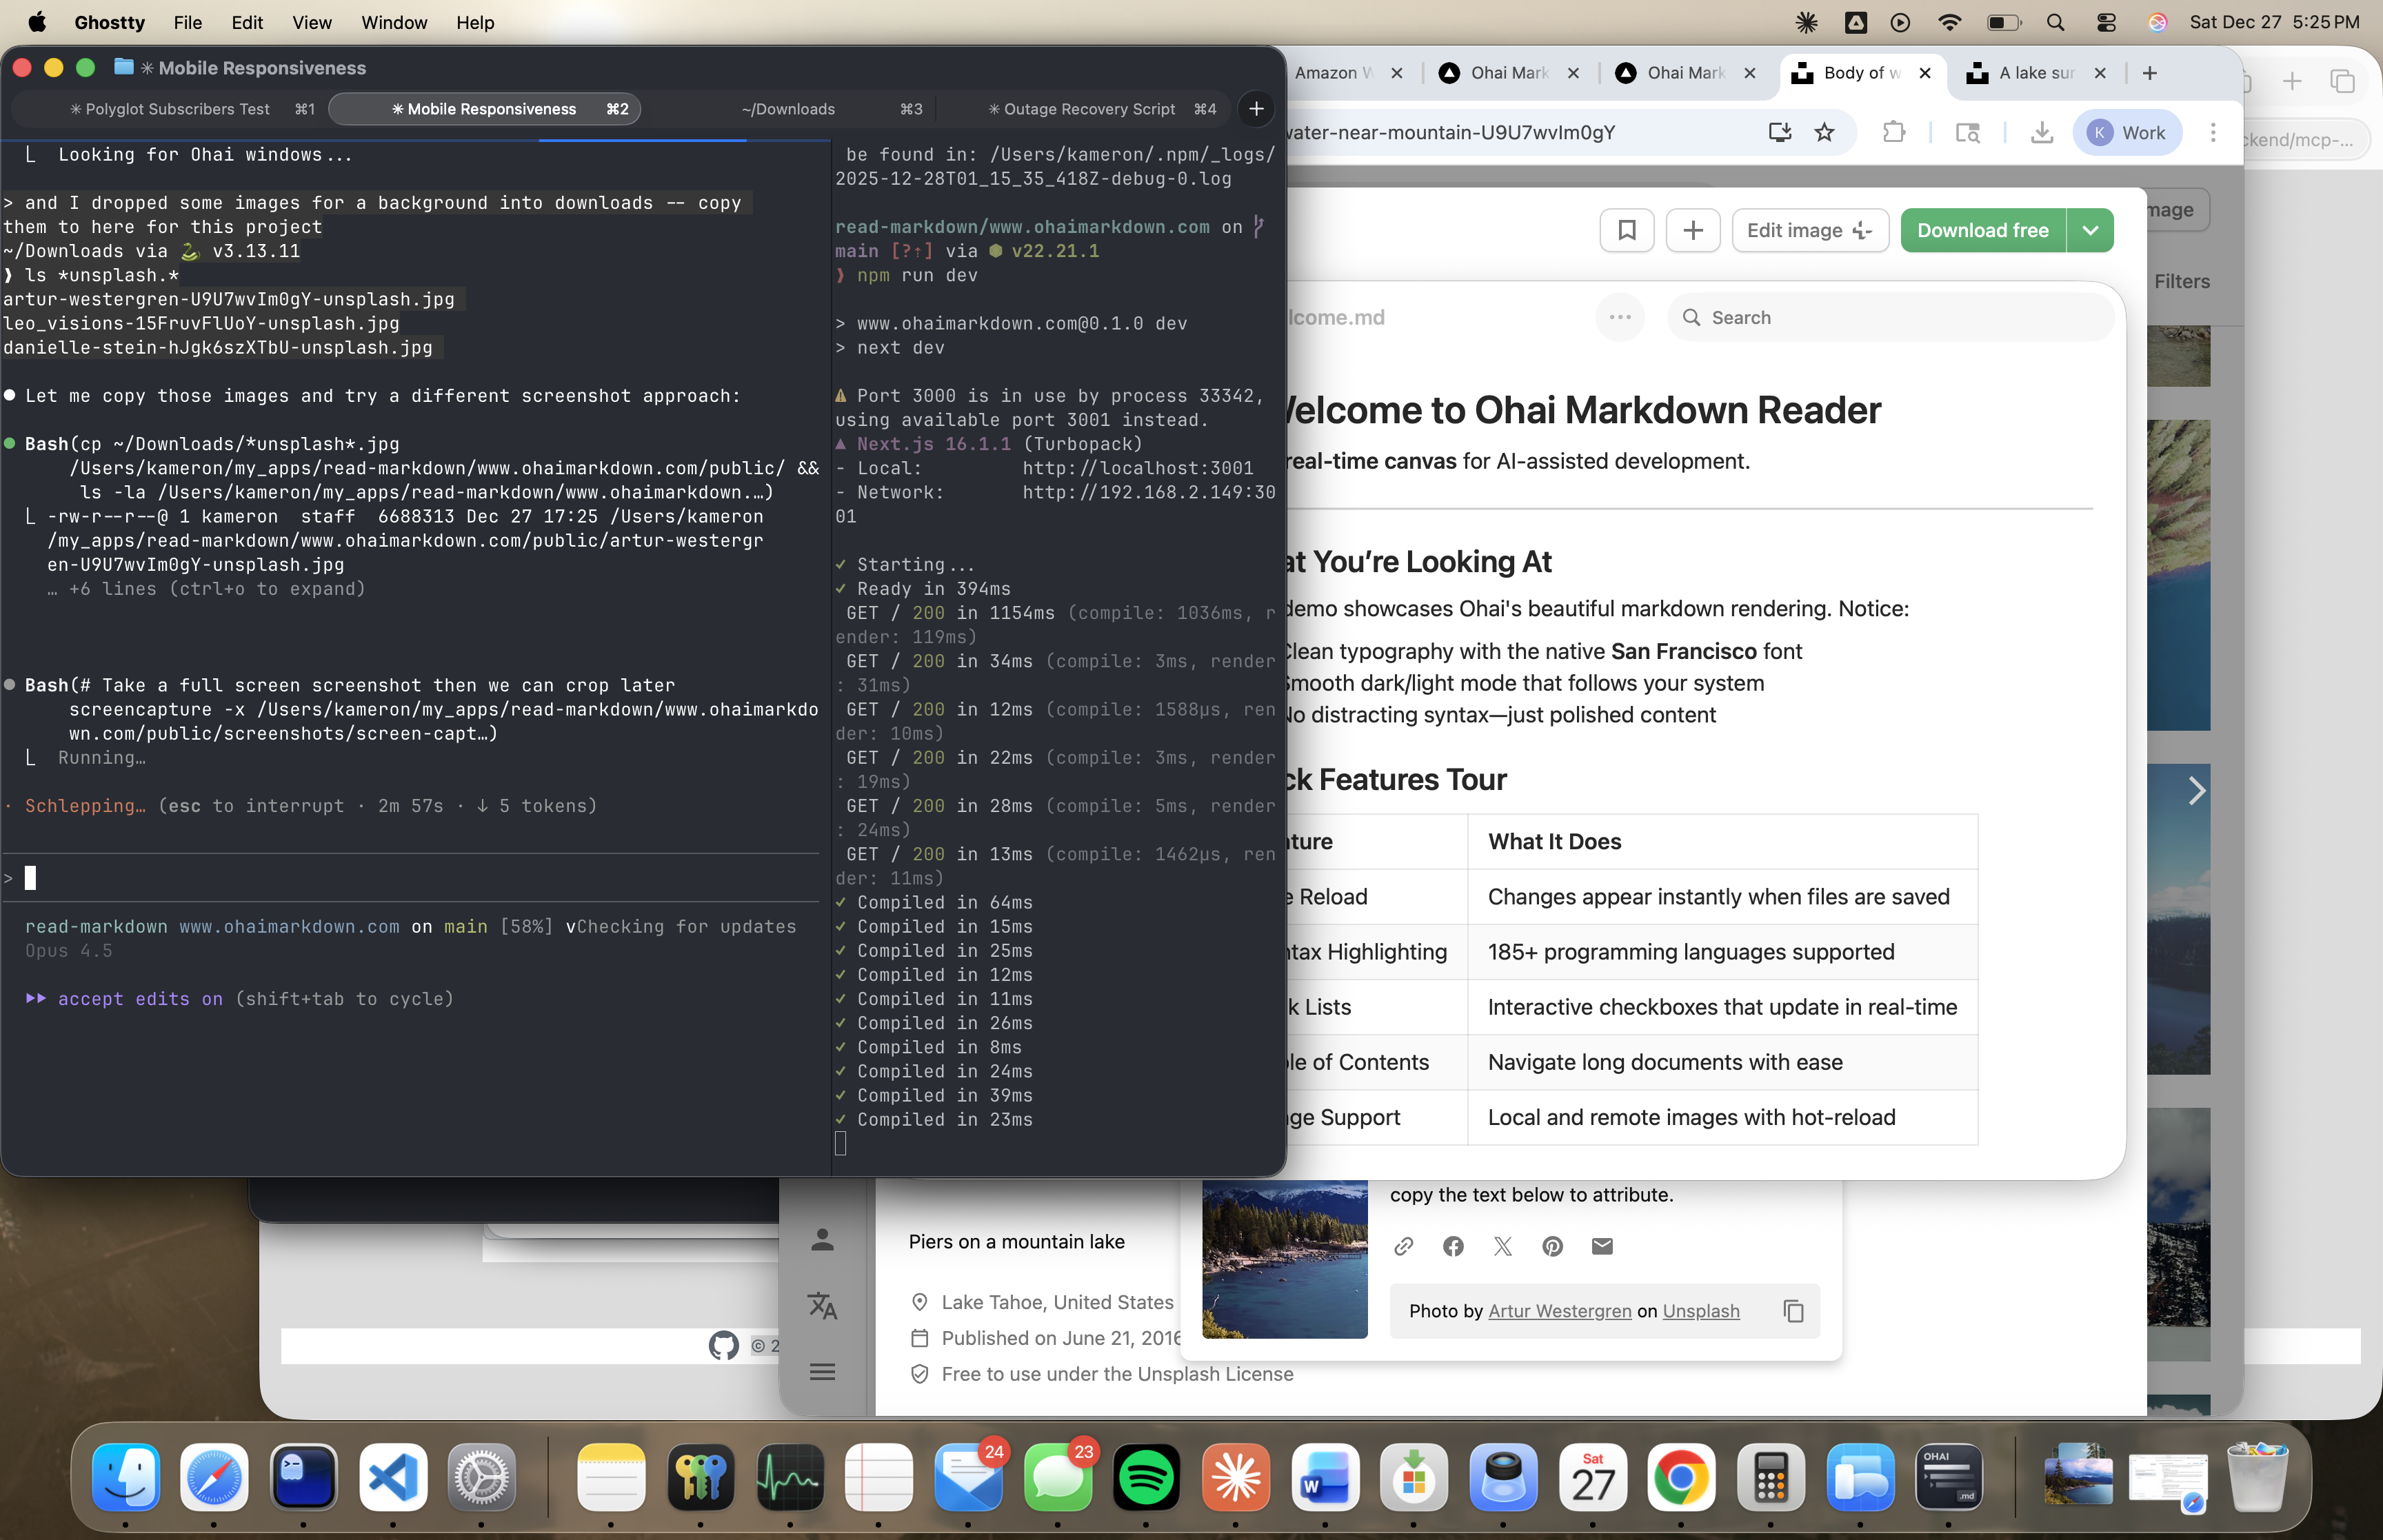Copy the attribution text with copy icon
Screen dimensions: 2383x1540
[x=1794, y=1311]
